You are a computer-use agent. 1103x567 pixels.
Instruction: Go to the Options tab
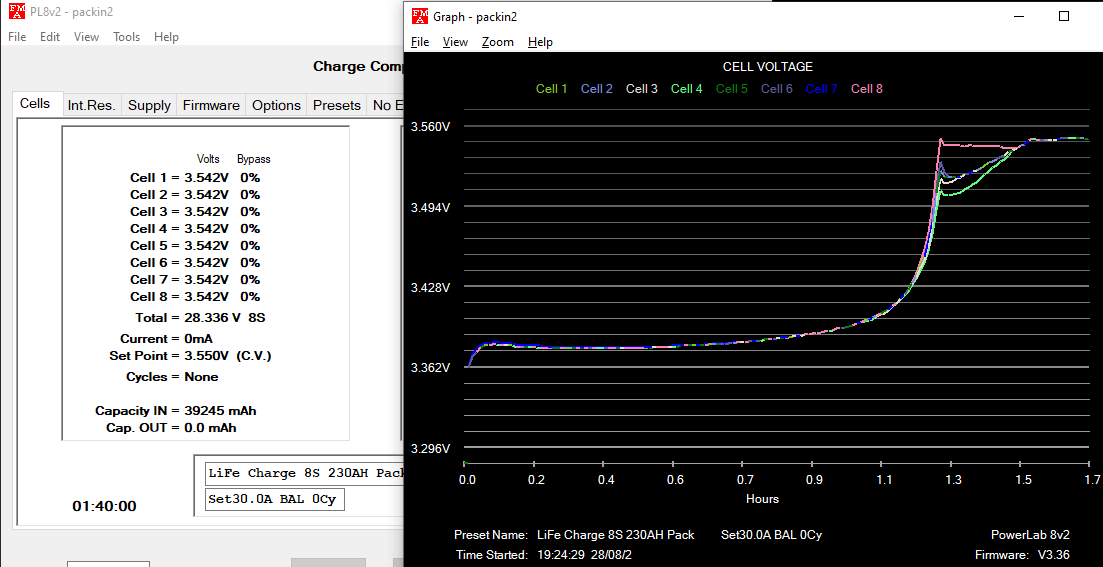pyautogui.click(x=276, y=105)
